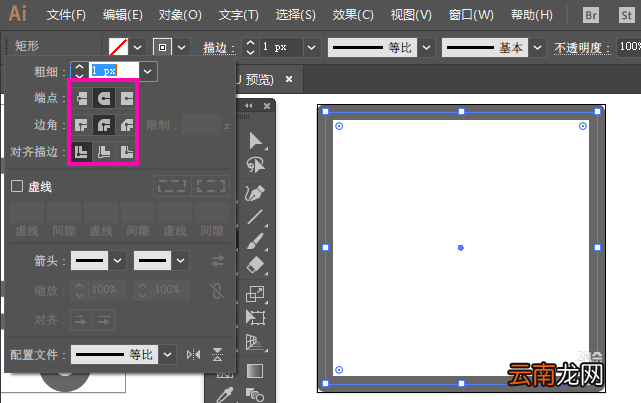The height and width of the screenshot is (403, 641).
Task: Select the Line Segment tool
Action: tap(255, 217)
